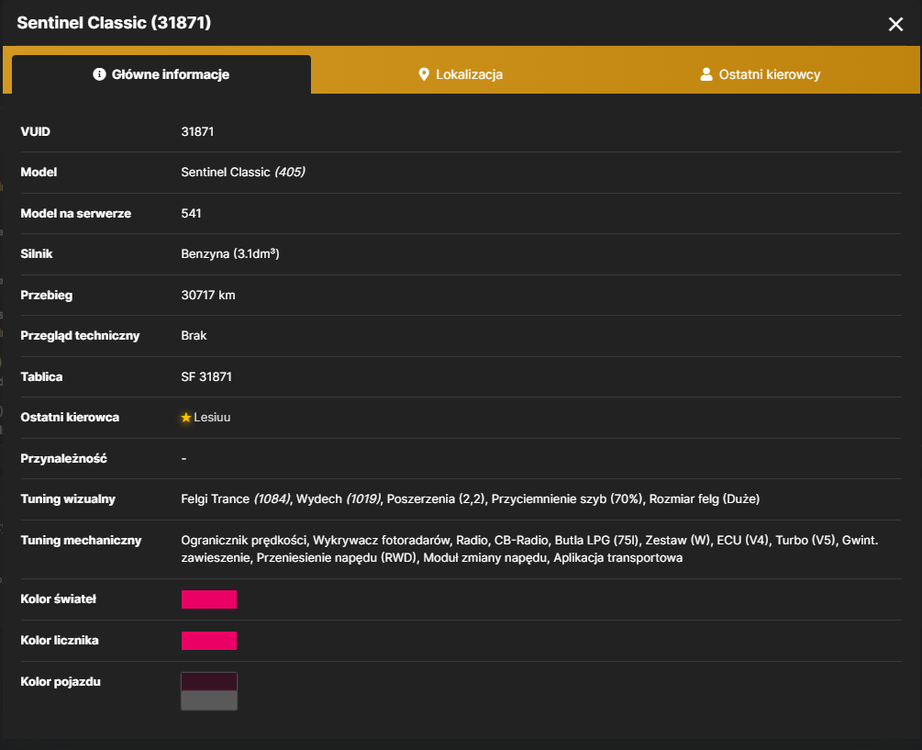Open the Ostatni kierowcy tab
Viewport: 922px width, 750px height.
tap(760, 75)
